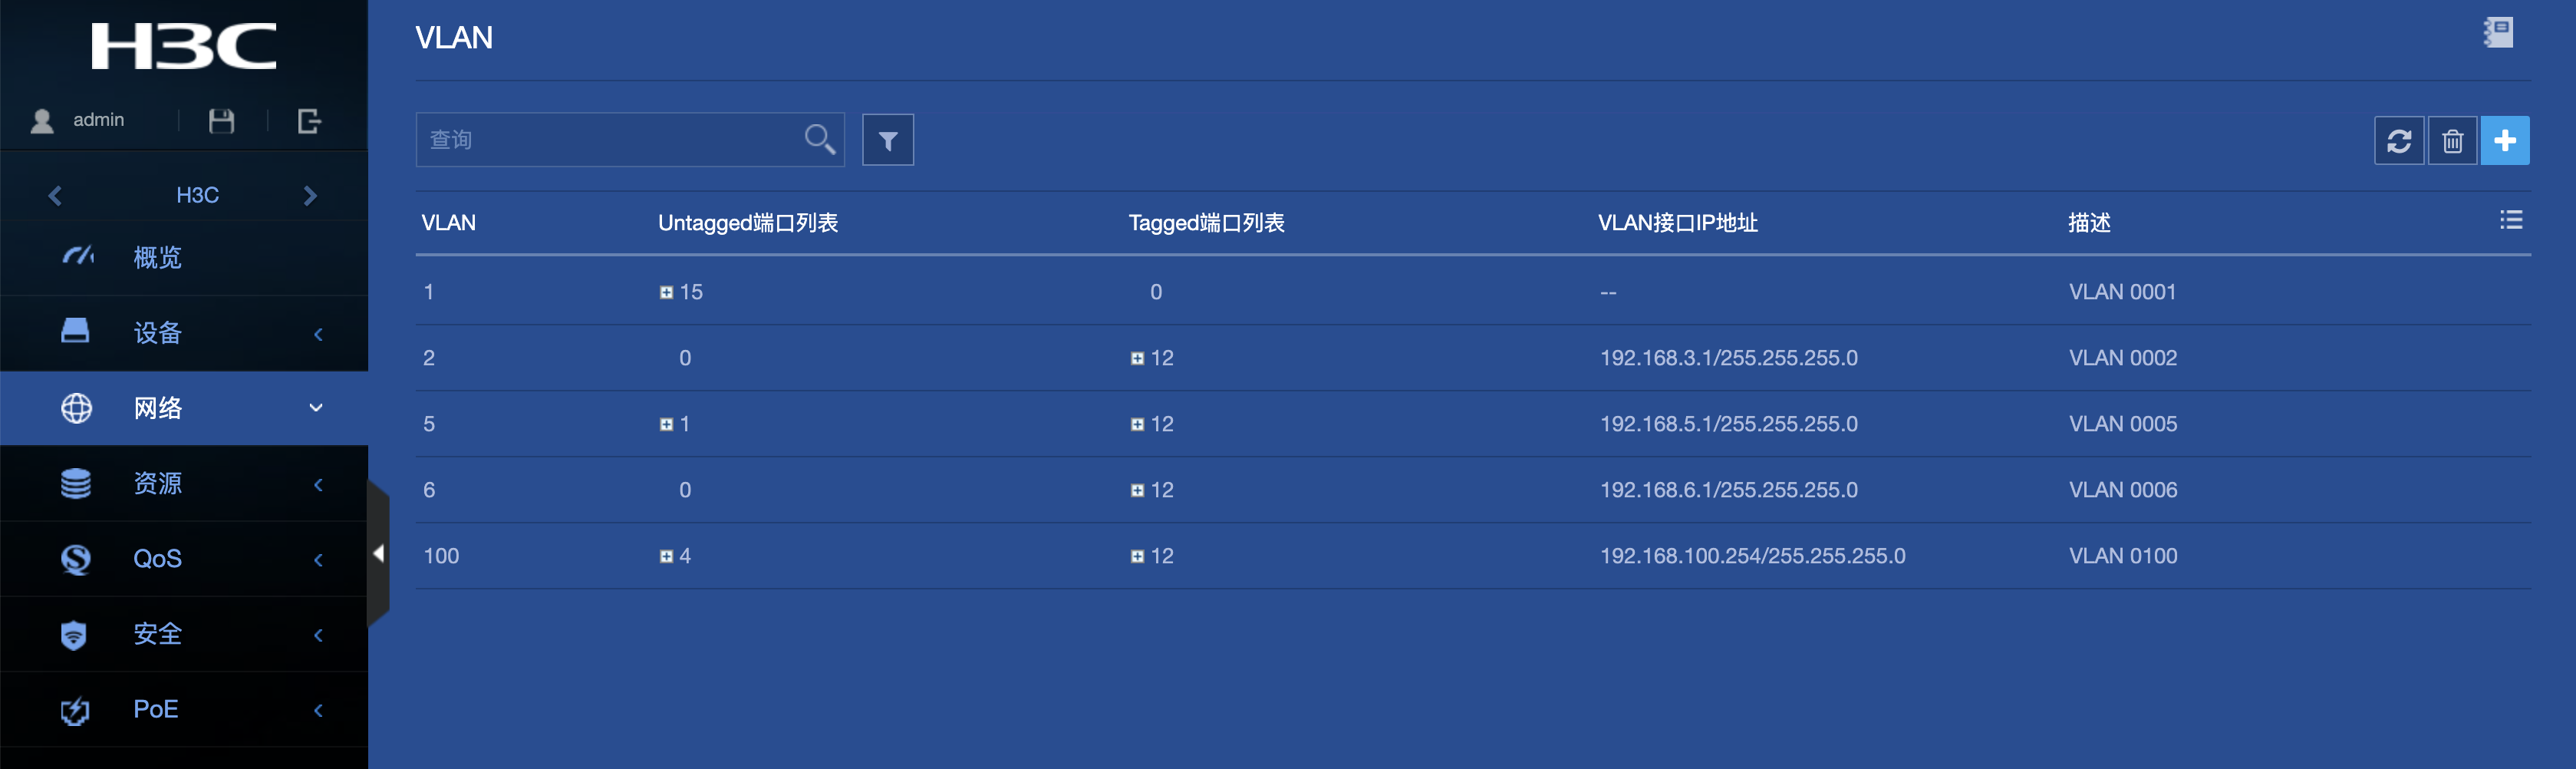
Task: Click the admin user icon
Action: click(42, 121)
